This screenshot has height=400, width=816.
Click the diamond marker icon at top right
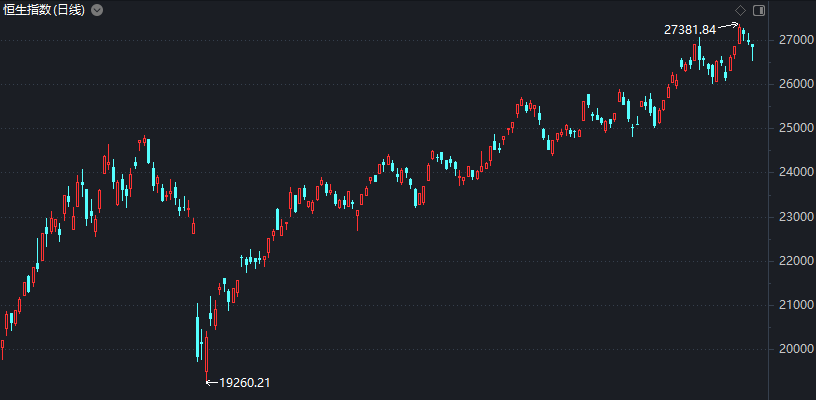[x=740, y=10]
